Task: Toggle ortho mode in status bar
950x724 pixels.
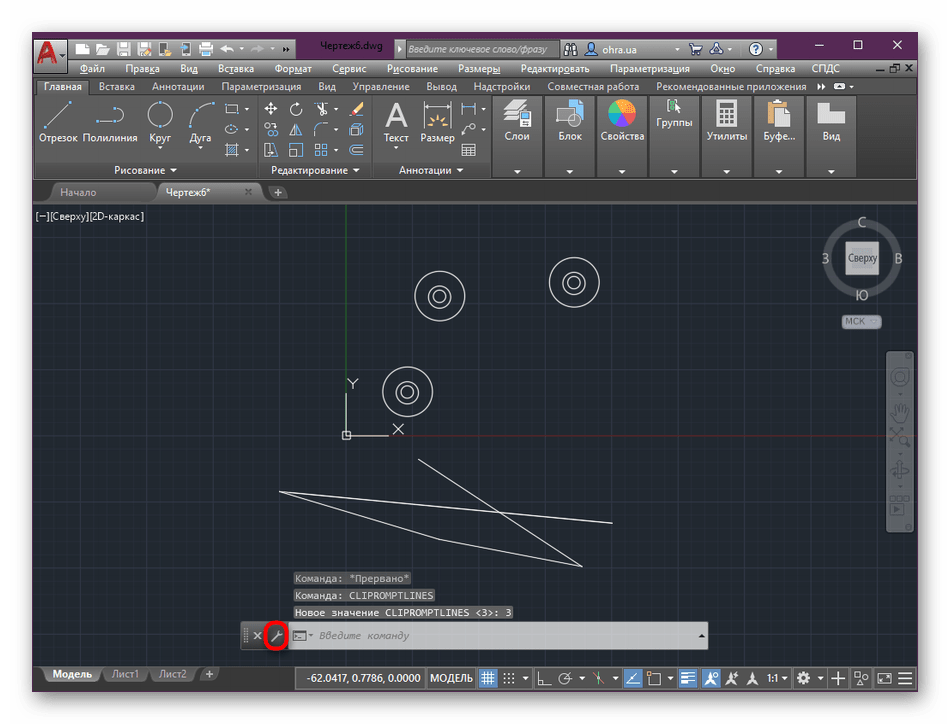Action: [545, 679]
